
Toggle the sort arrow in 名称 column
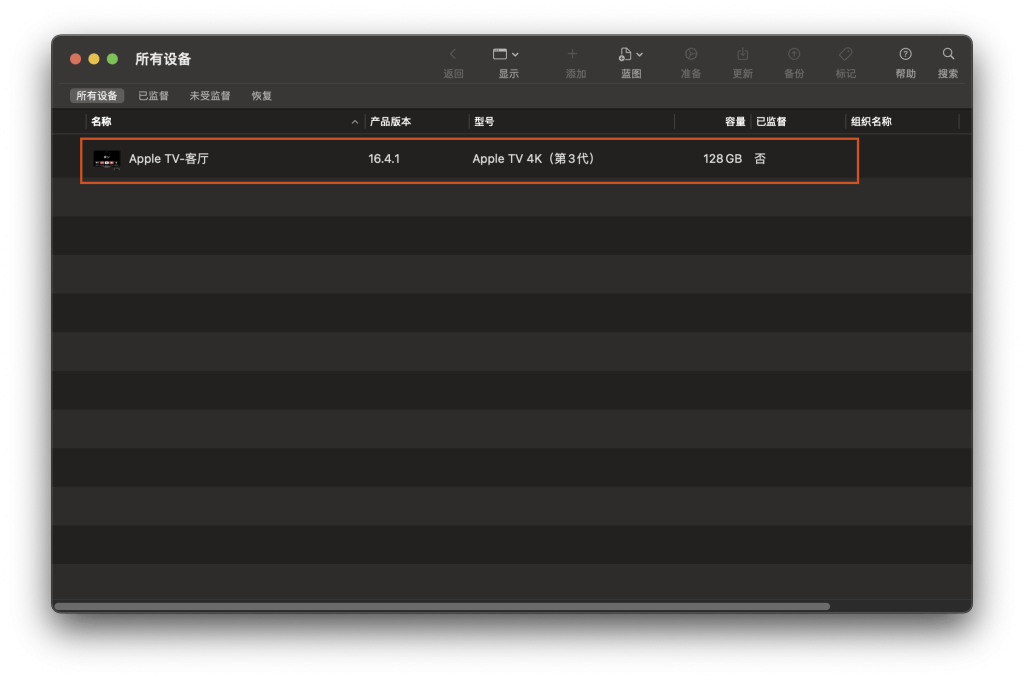click(x=355, y=122)
